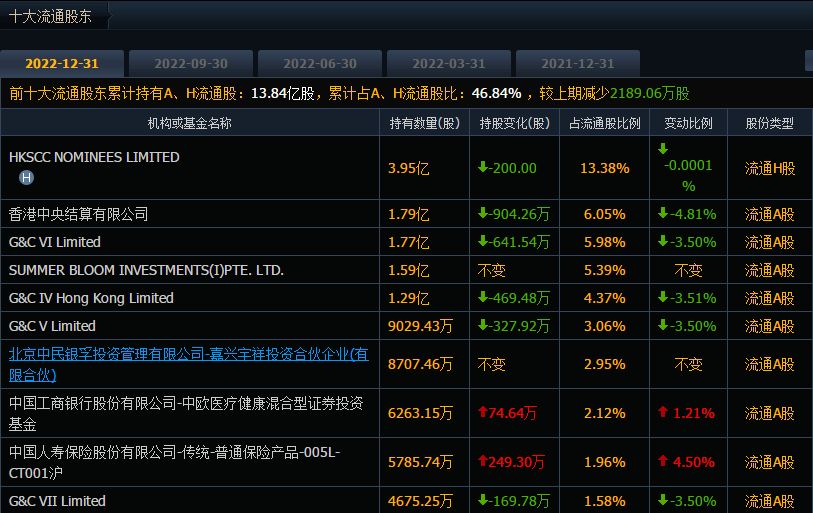Click the -3.51% change ratio
This screenshot has height=513, width=813.
pos(687,298)
